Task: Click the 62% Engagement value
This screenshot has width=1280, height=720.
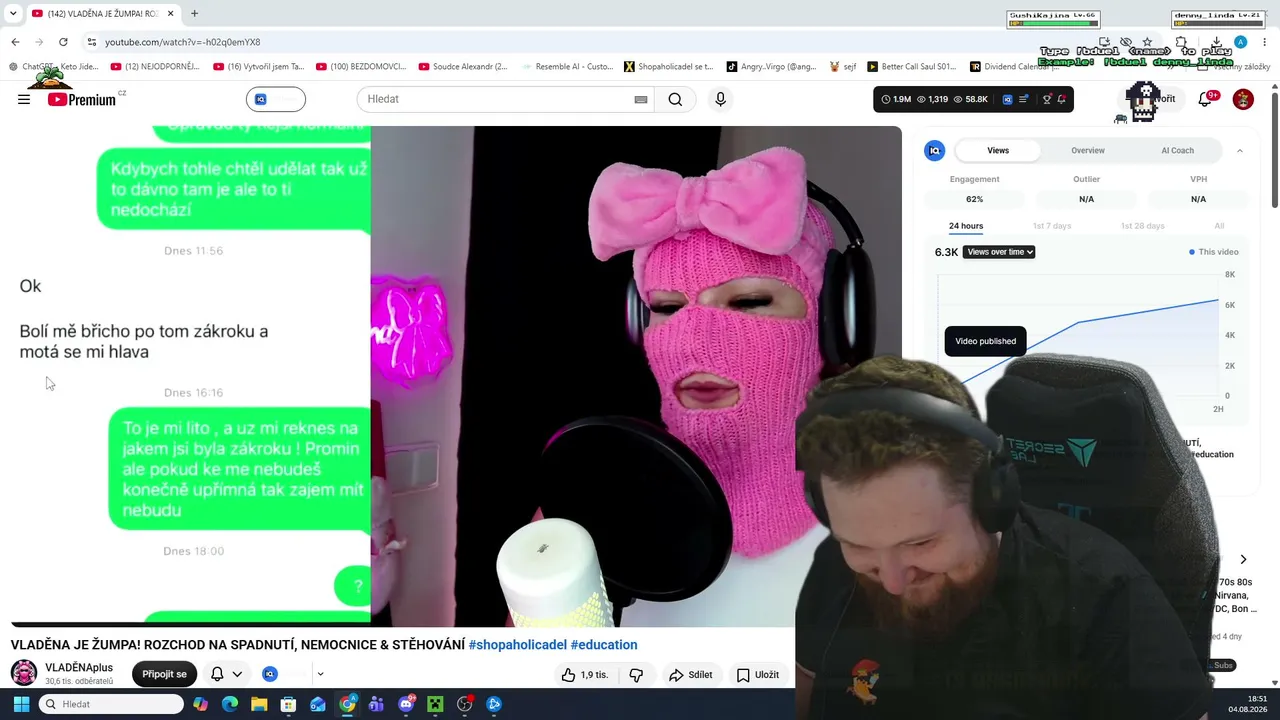Action: click(x=974, y=199)
